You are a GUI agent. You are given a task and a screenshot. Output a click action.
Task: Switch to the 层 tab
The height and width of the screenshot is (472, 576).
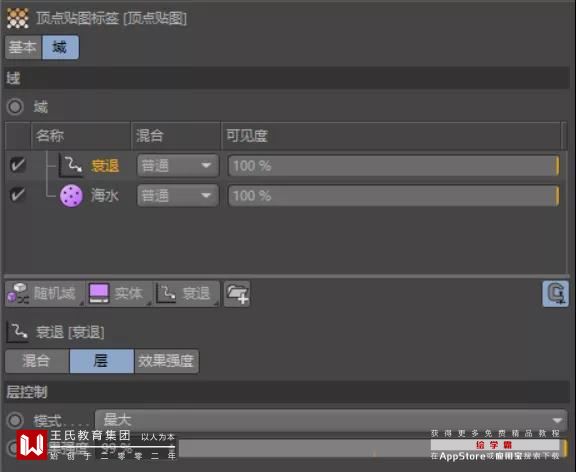(x=101, y=361)
